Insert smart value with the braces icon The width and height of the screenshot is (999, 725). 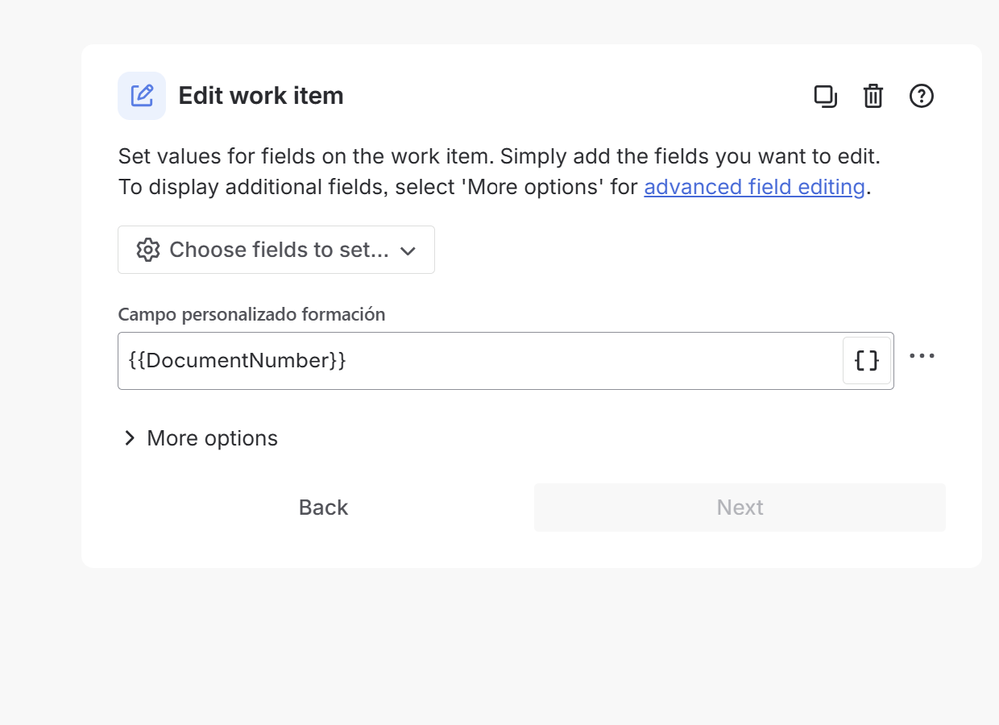[x=866, y=361]
